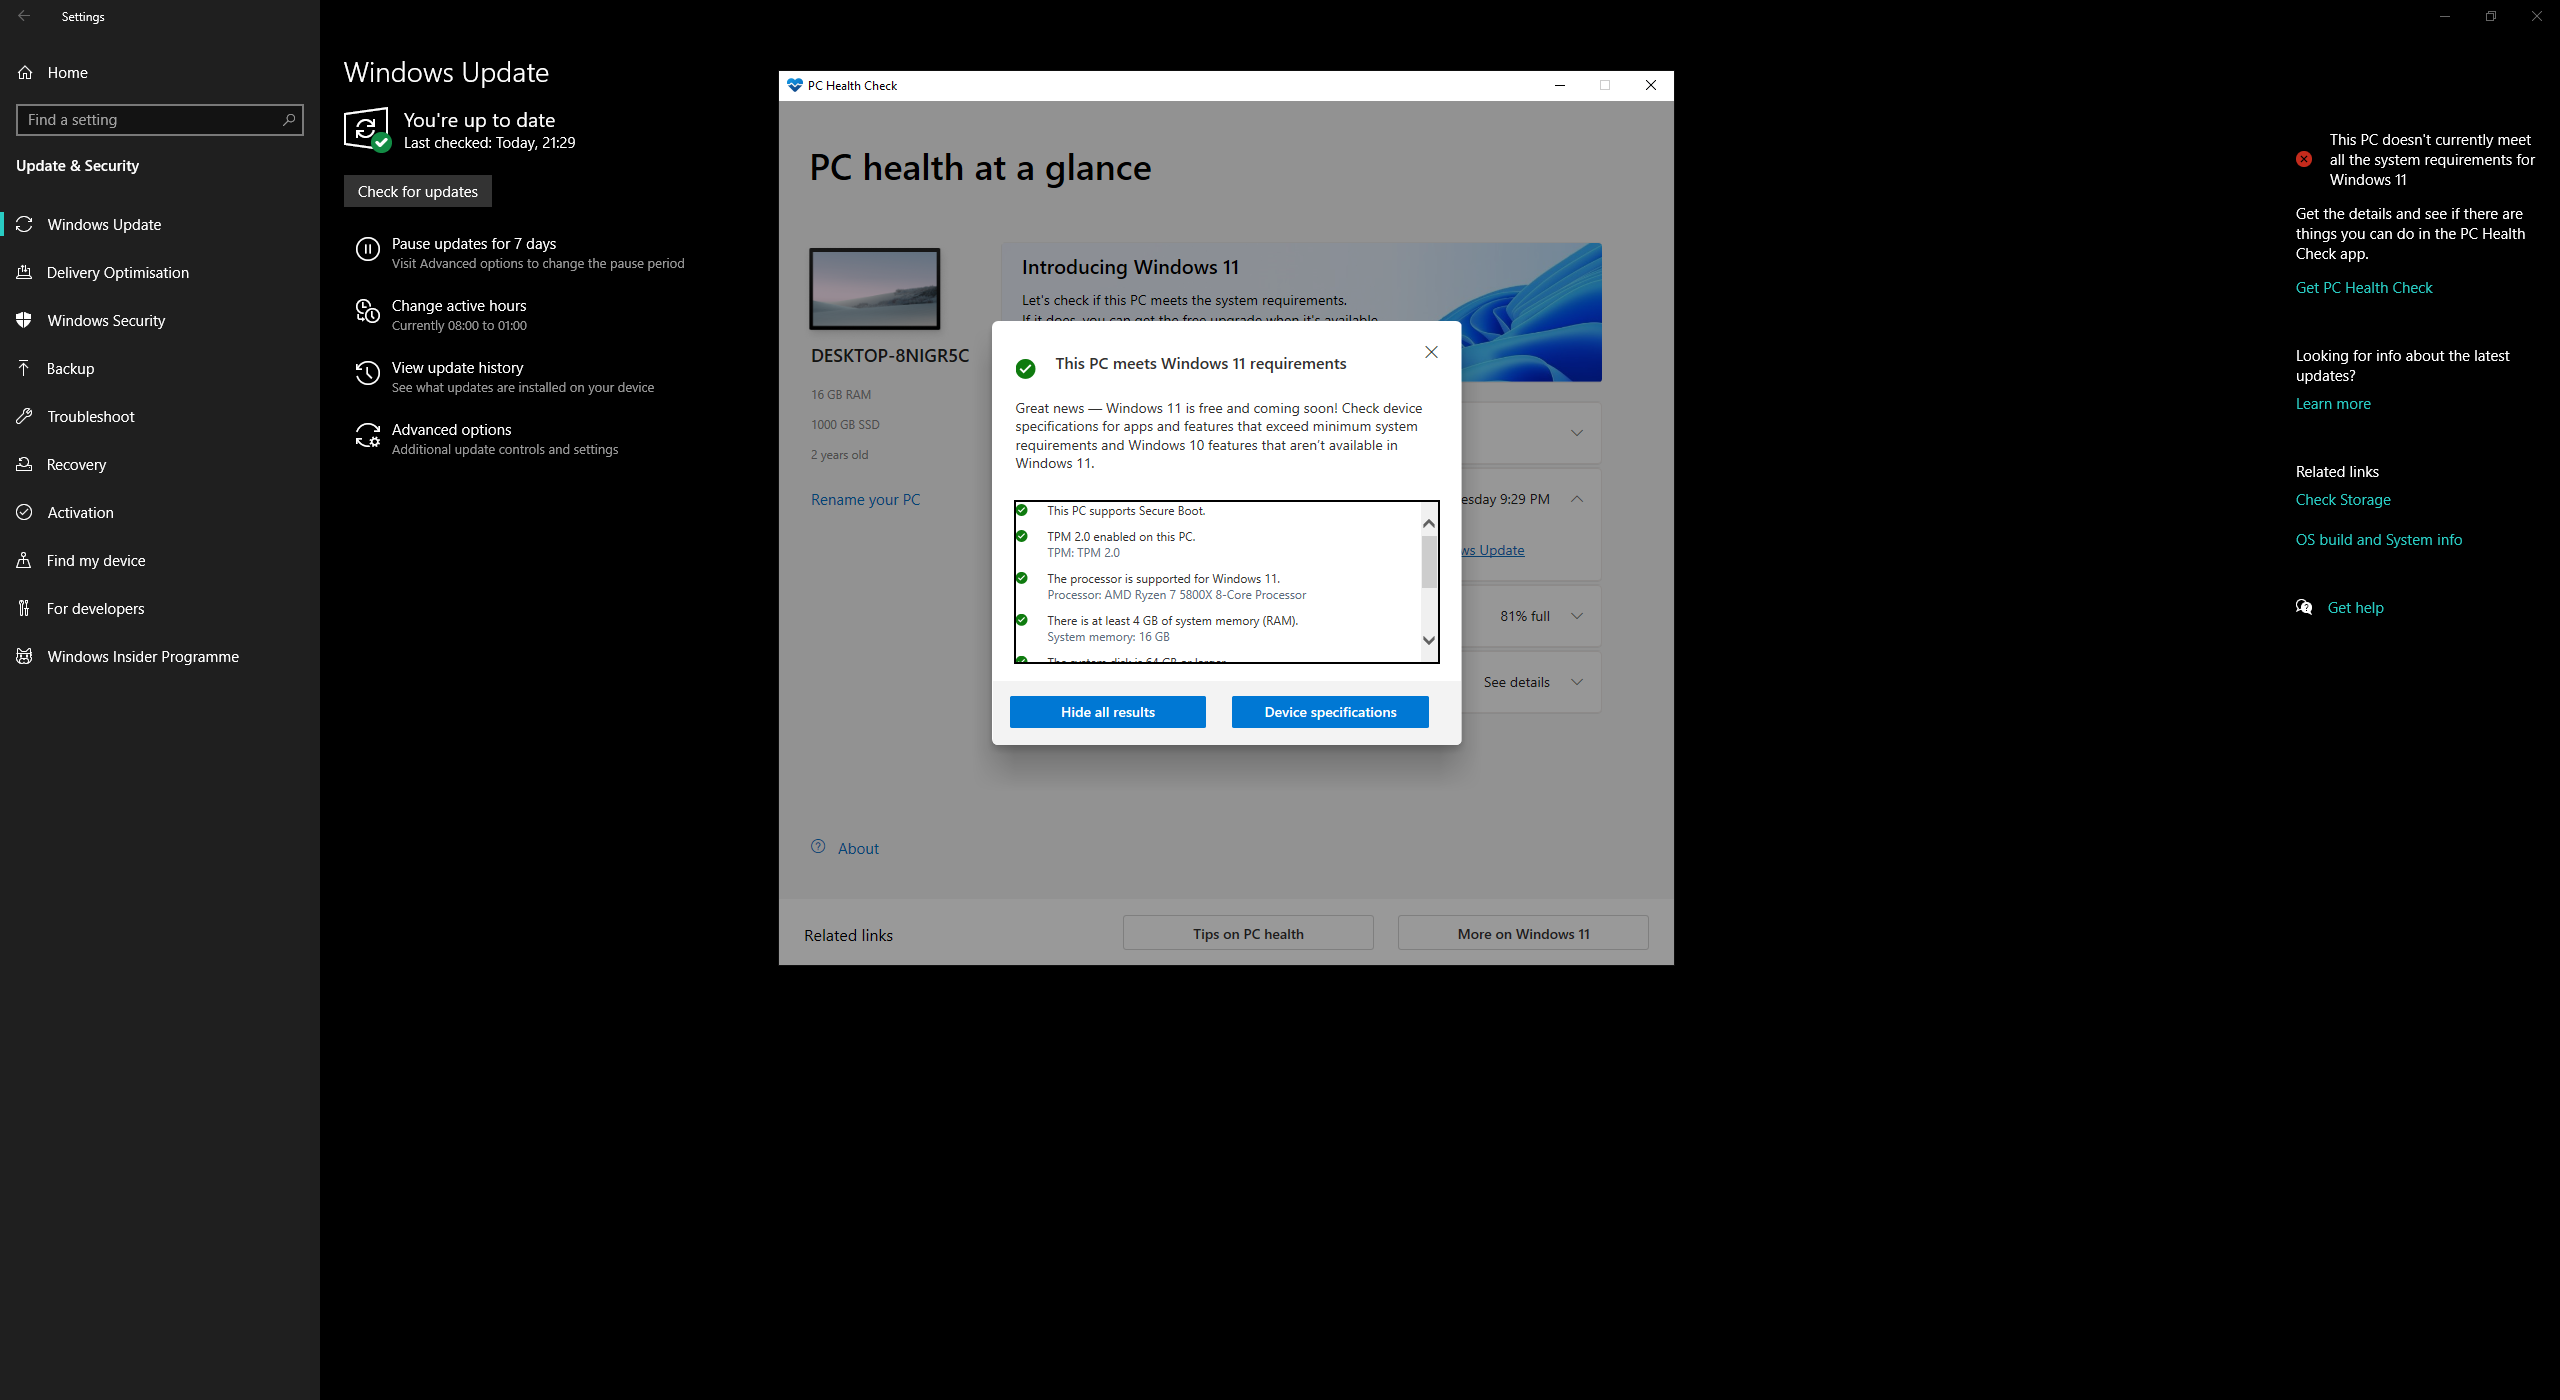Expand the See details chevron
The width and height of the screenshot is (2560, 1400).
1577,682
